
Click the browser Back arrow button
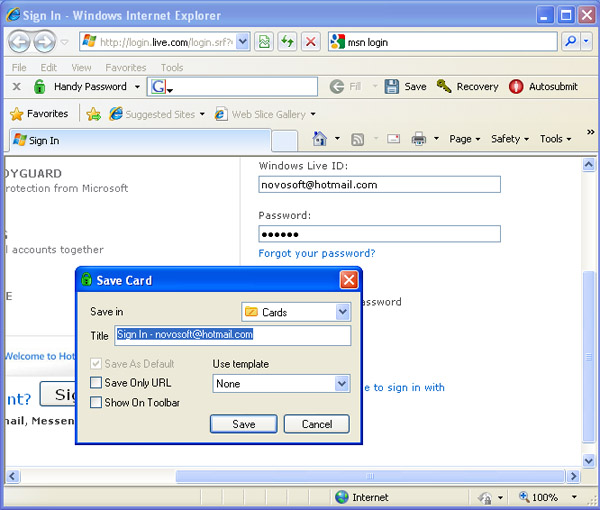click(19, 42)
